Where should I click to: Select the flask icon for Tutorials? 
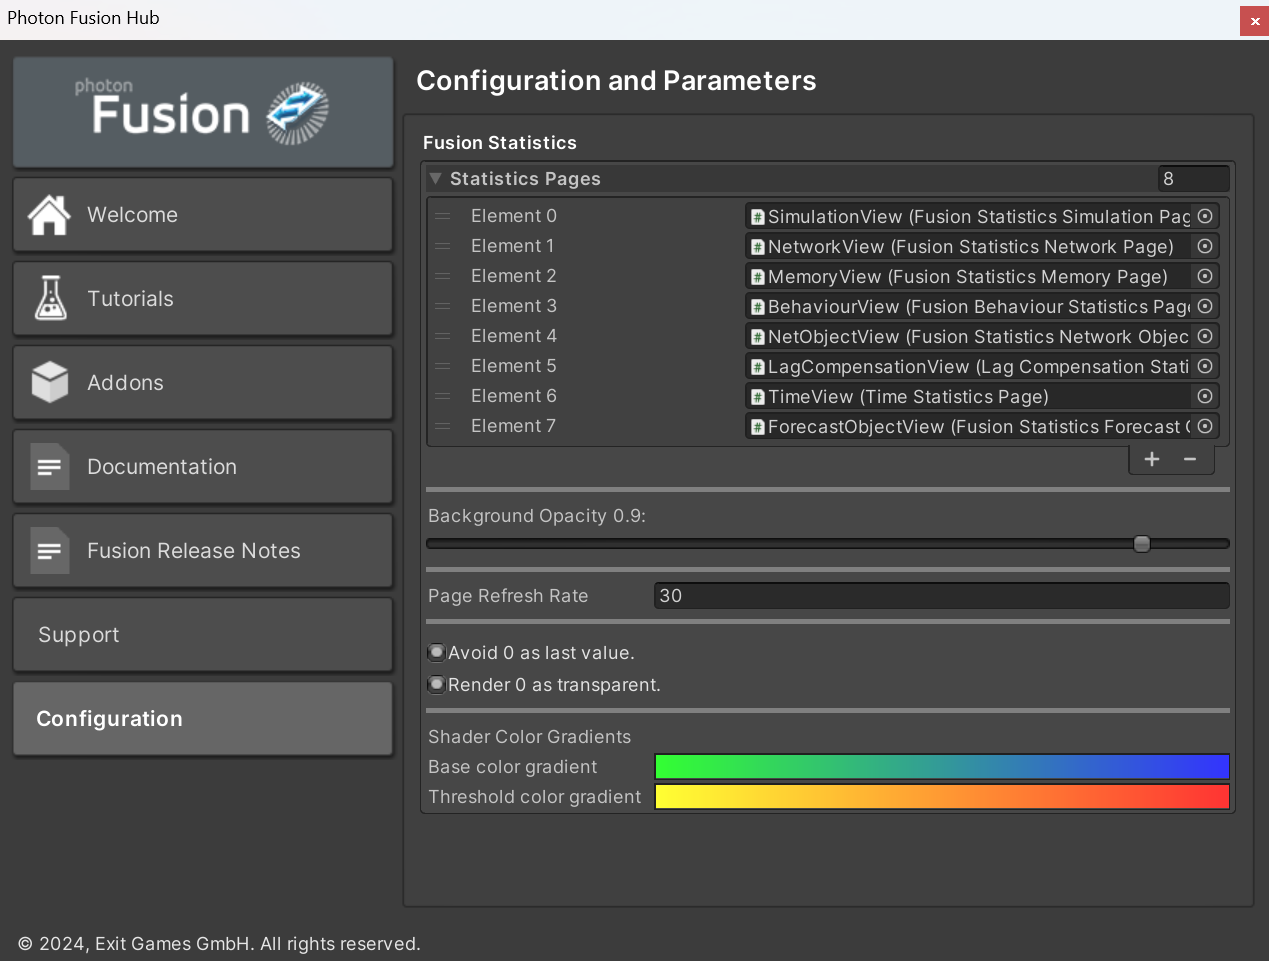tap(49, 298)
